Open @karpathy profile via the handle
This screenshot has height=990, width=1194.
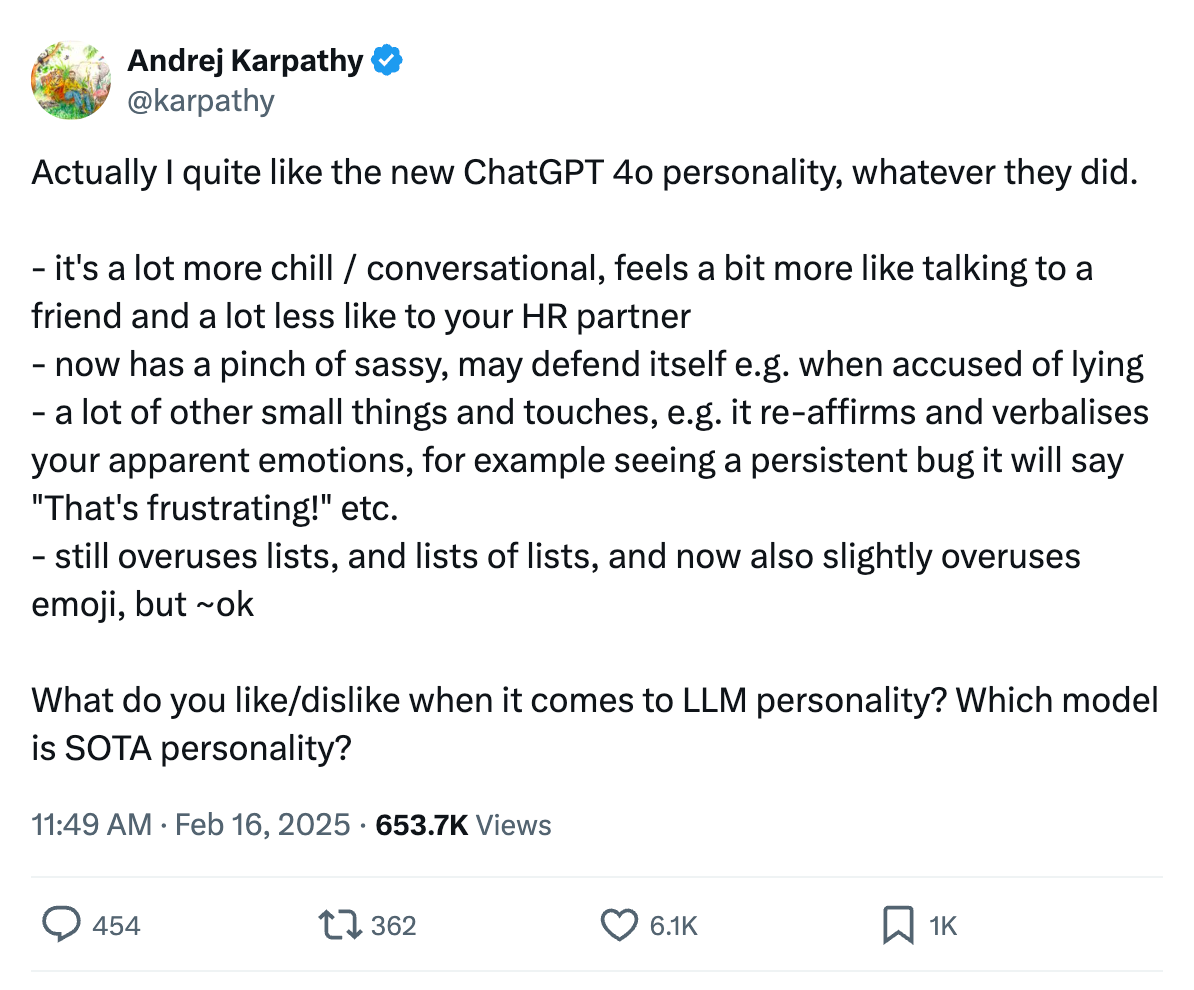coord(202,100)
